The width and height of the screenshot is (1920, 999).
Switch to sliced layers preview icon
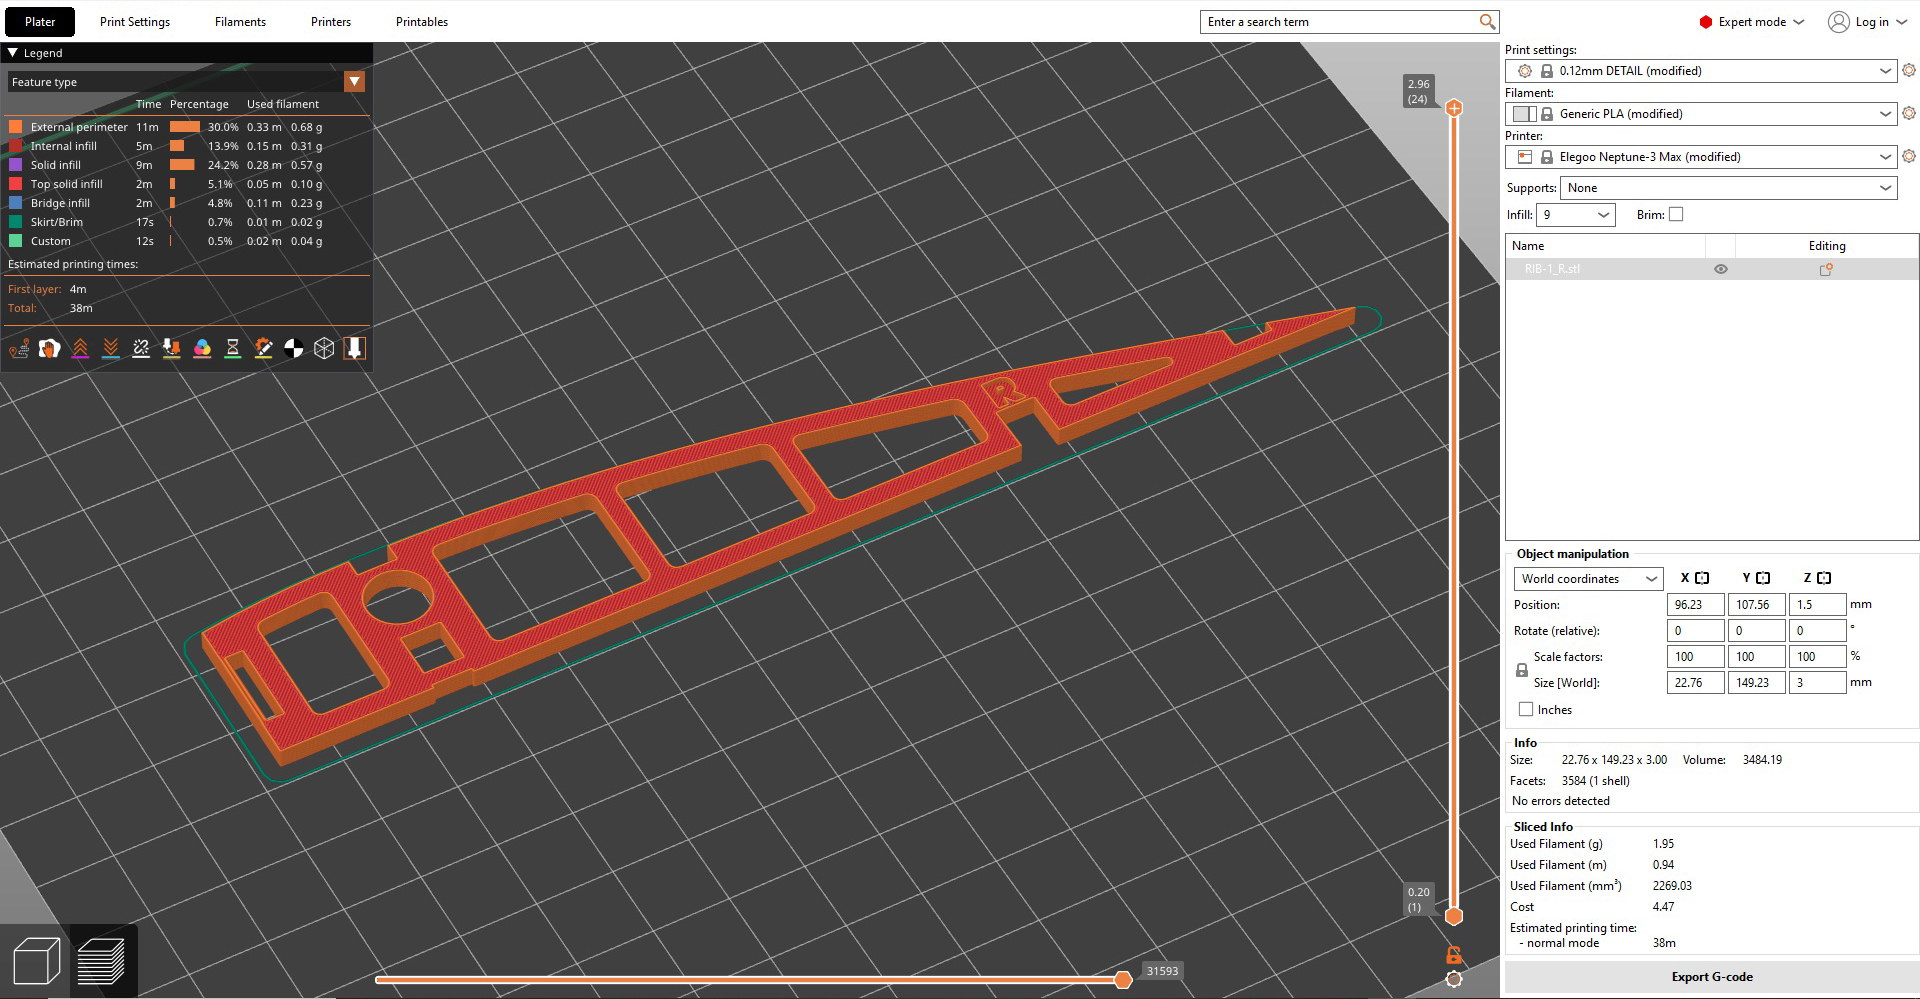pyautogui.click(x=102, y=962)
